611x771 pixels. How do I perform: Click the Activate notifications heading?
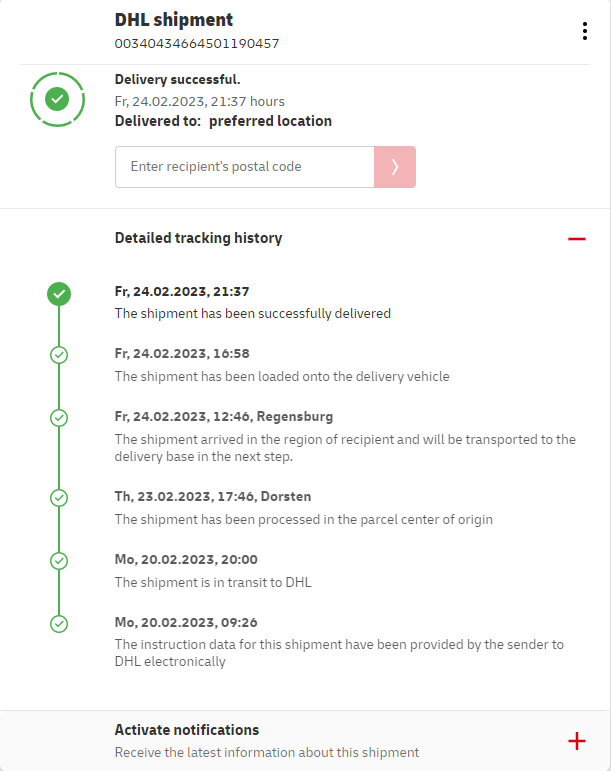[187, 730]
